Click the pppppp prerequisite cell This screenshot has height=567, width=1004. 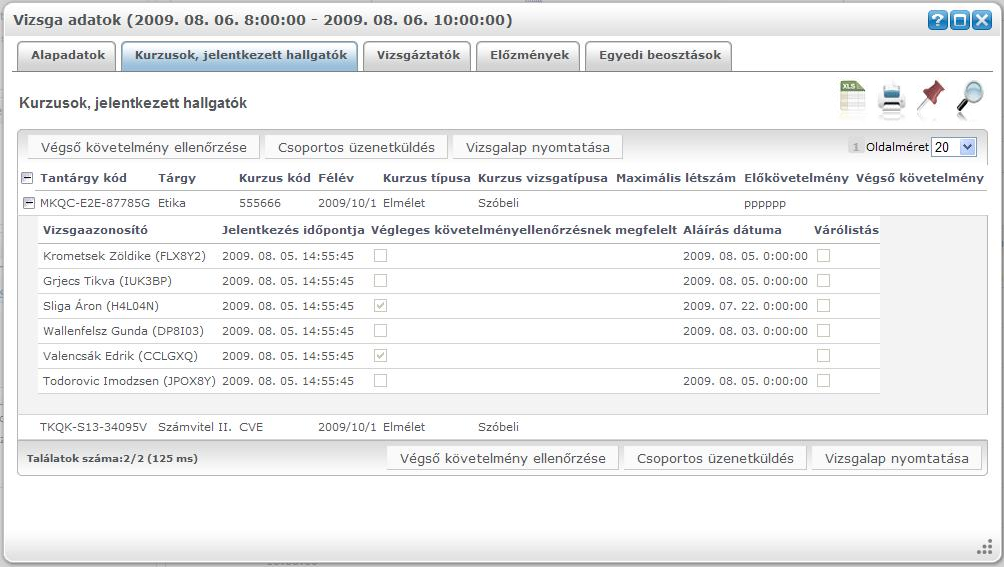click(765, 204)
